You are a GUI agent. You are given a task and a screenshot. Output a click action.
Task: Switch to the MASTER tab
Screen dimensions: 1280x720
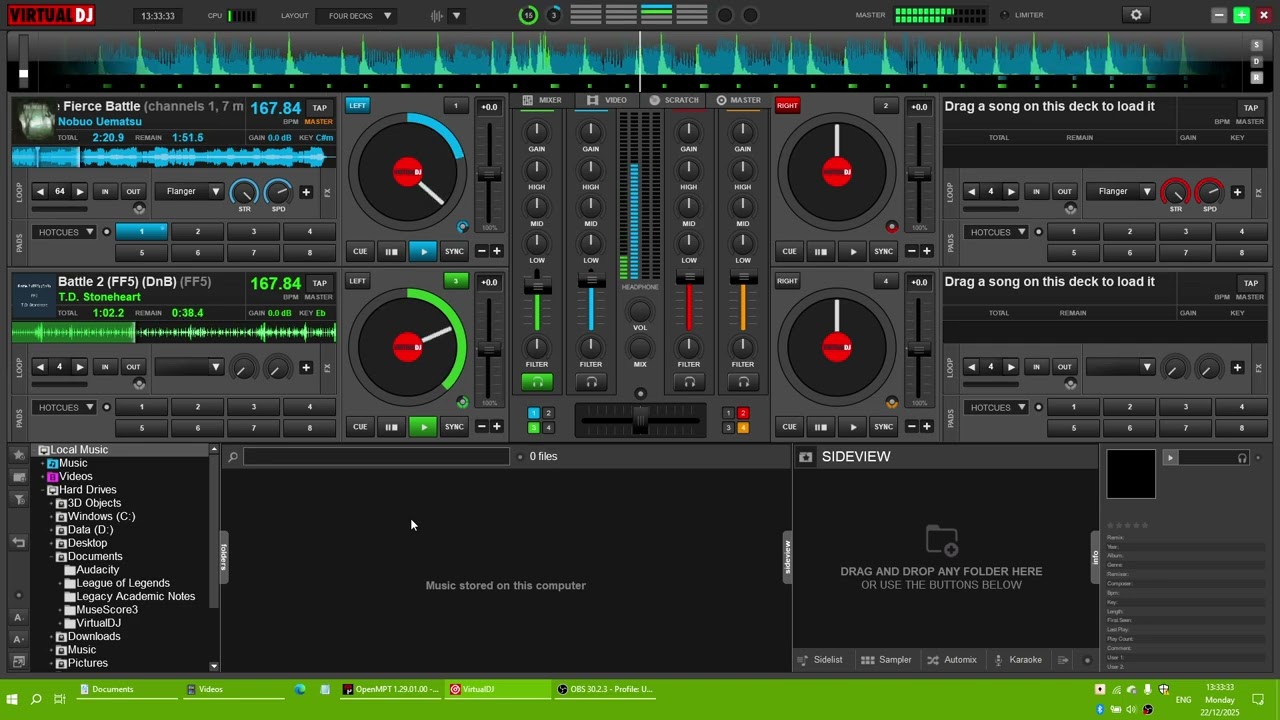coord(739,100)
